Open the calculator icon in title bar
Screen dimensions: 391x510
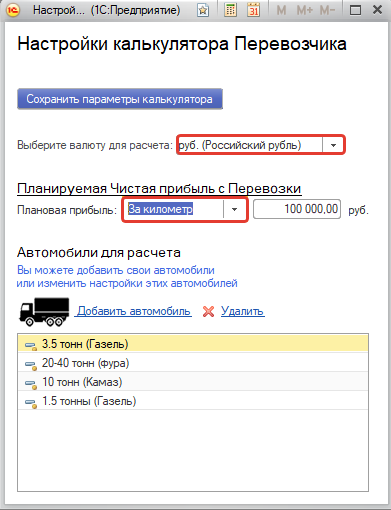[x=230, y=10]
